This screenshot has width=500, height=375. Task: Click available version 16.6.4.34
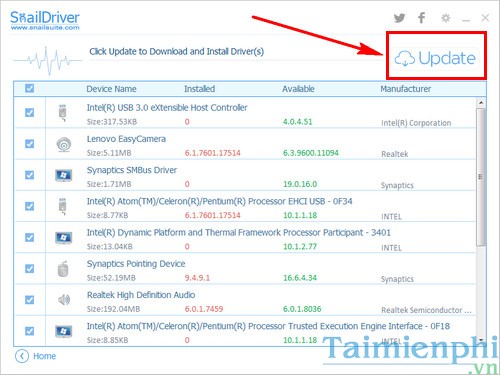click(x=300, y=278)
